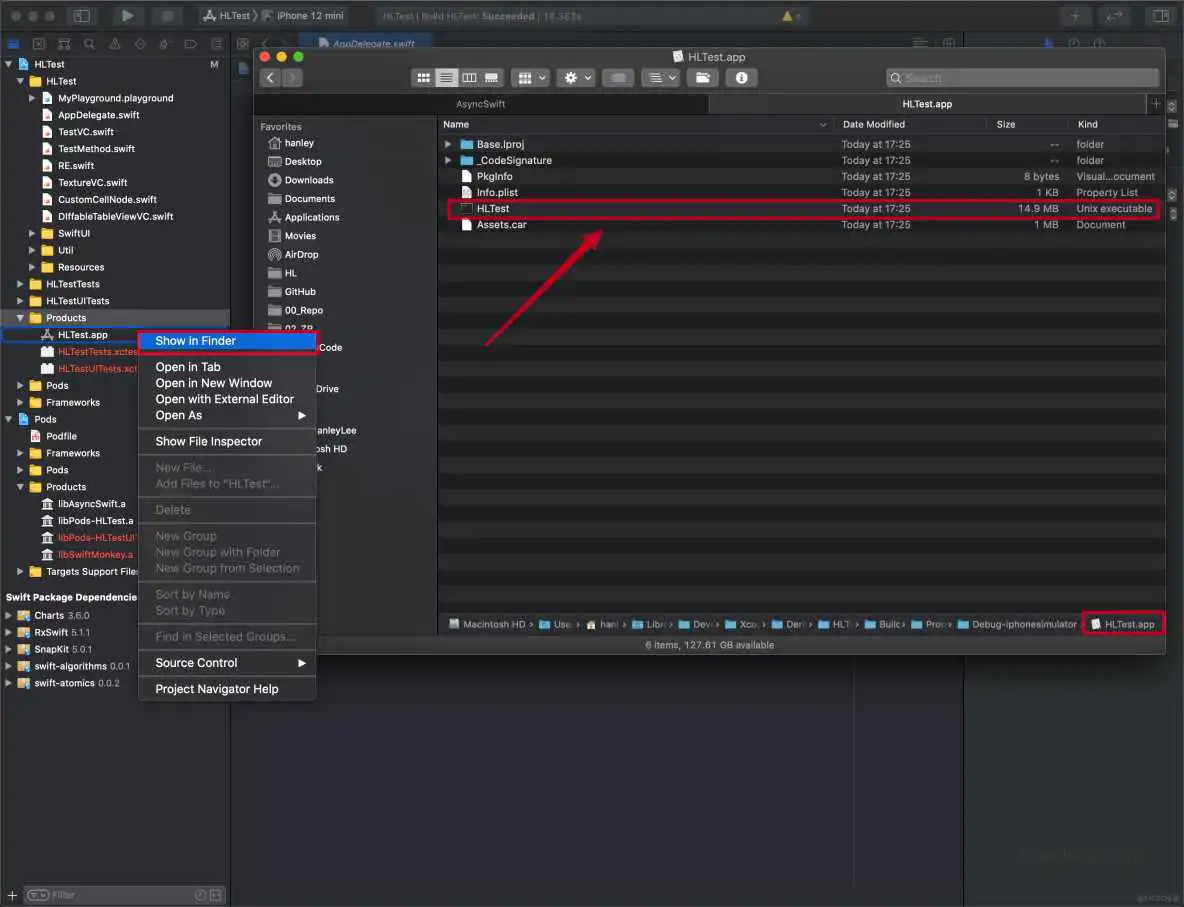The image size is (1184, 907).
Task: Click the Finder search field
Action: tap(1022, 78)
